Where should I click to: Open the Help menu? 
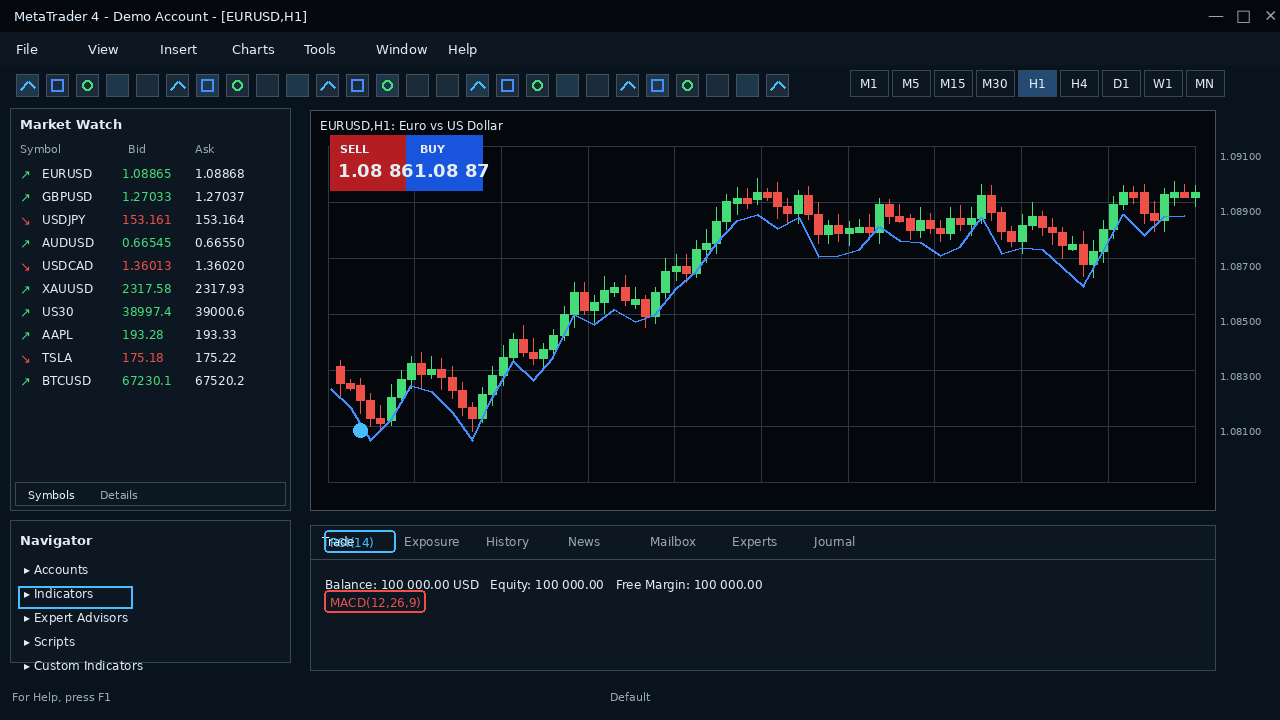pos(463,50)
